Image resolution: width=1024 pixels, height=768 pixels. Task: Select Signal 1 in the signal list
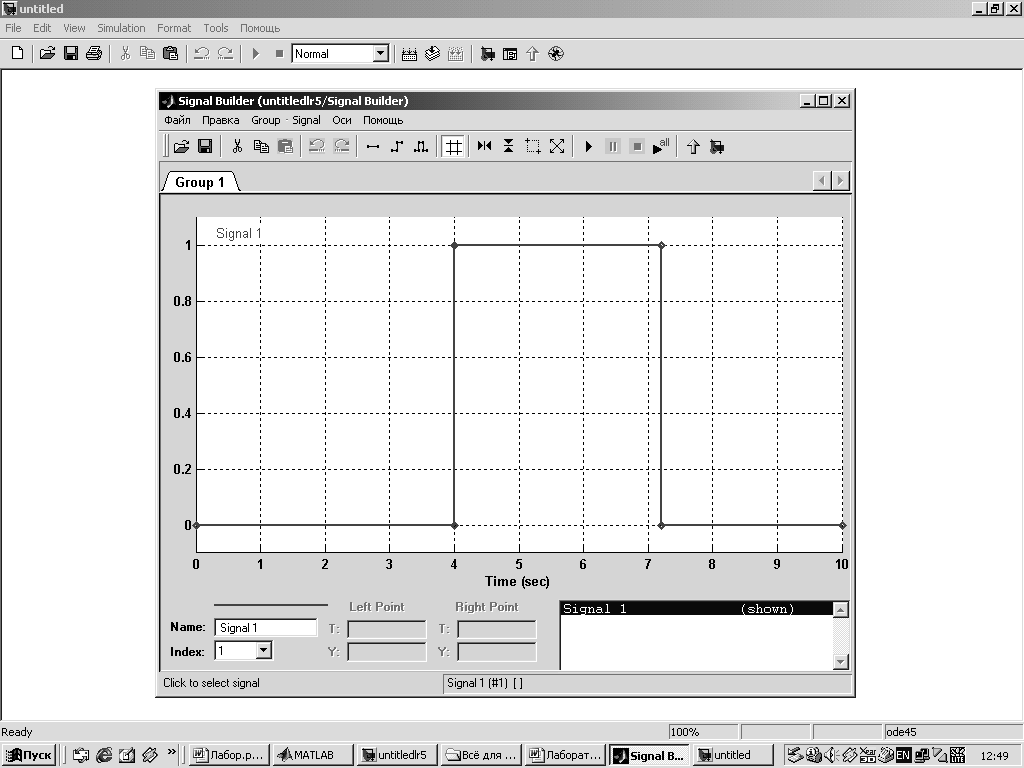pos(697,609)
